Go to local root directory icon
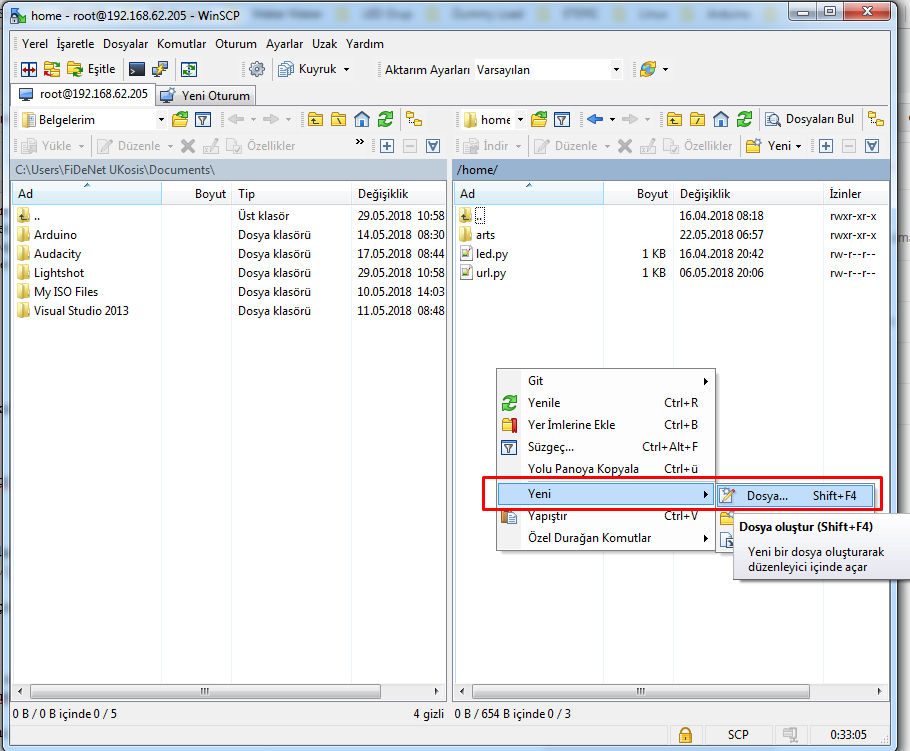The height and width of the screenshot is (751, 910). point(338,120)
